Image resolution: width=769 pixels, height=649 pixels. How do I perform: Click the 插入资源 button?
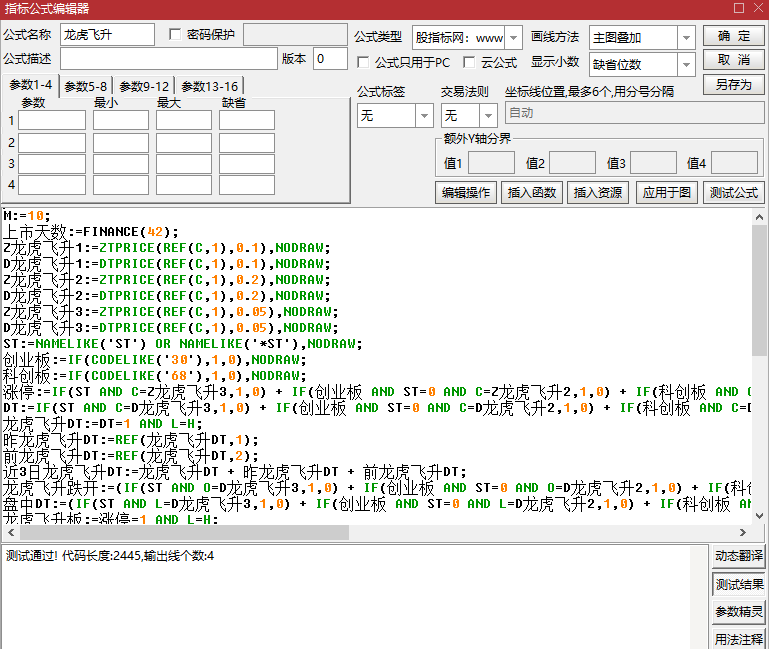click(x=598, y=192)
